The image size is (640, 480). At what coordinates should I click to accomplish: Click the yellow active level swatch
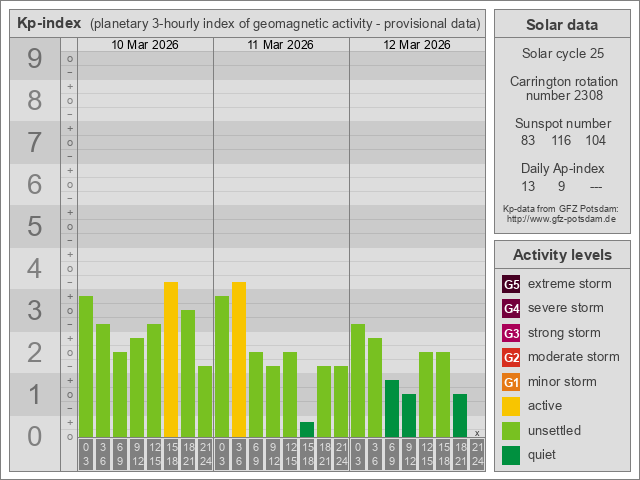[511, 406]
